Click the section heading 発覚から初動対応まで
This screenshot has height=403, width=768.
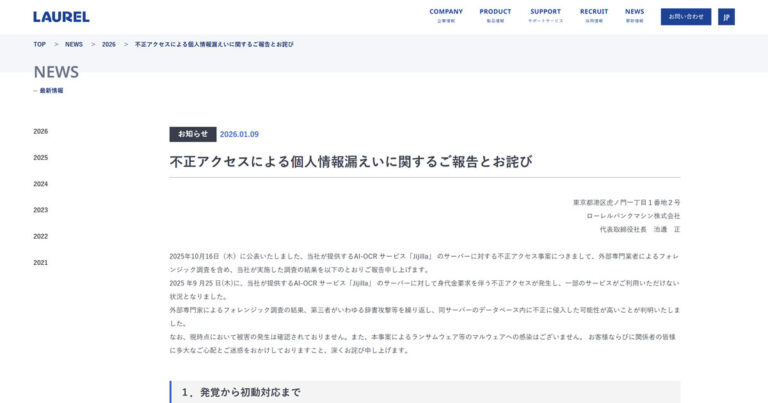tap(240, 392)
